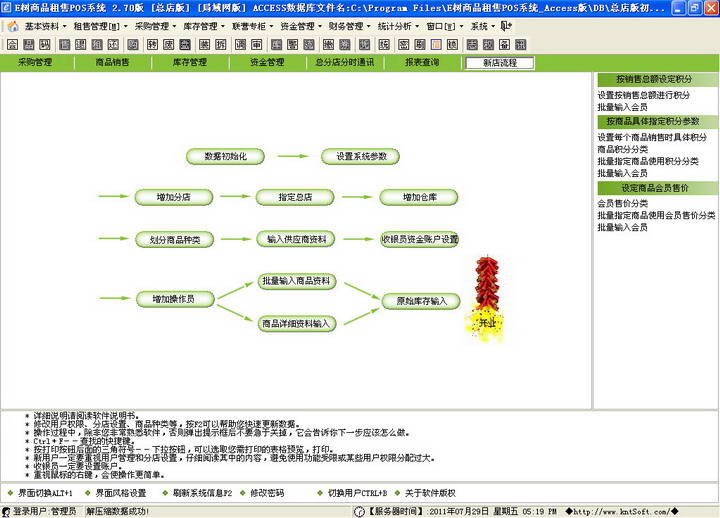Open the 联营专柜 dropdown menu
The width and height of the screenshot is (720, 518).
[x=252, y=26]
